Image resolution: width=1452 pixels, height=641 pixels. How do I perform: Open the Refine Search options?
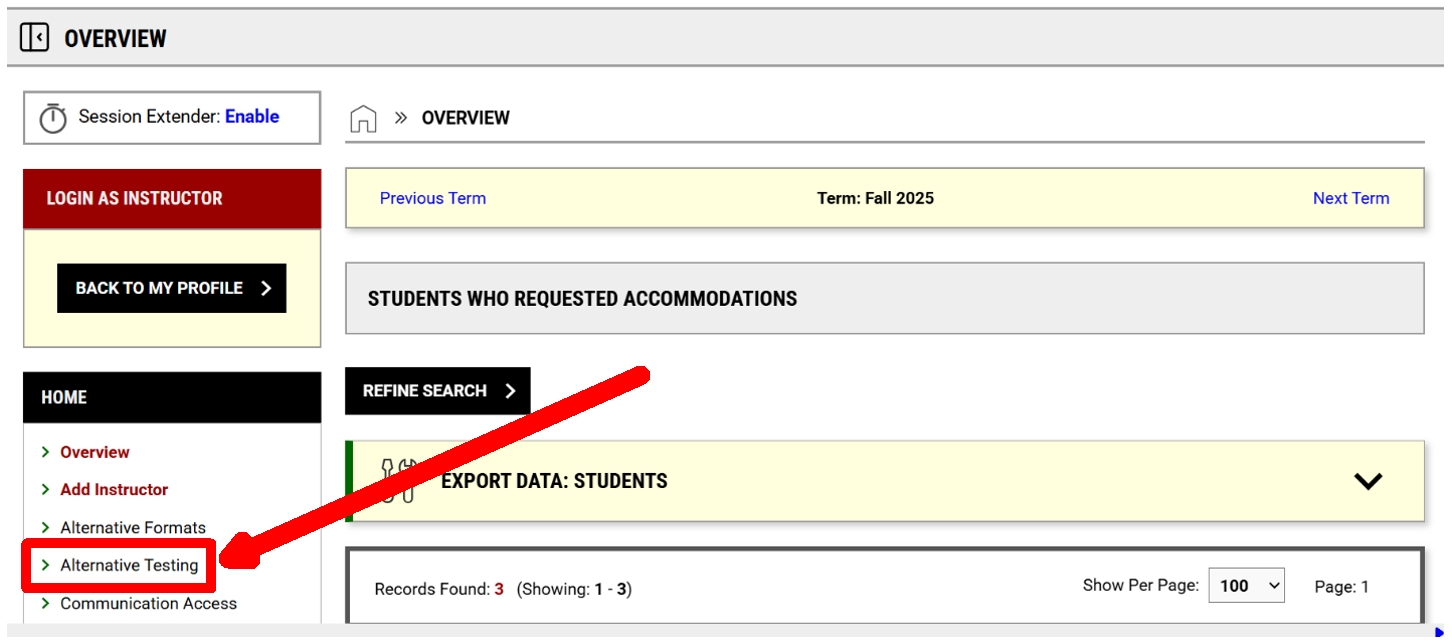[x=438, y=391]
